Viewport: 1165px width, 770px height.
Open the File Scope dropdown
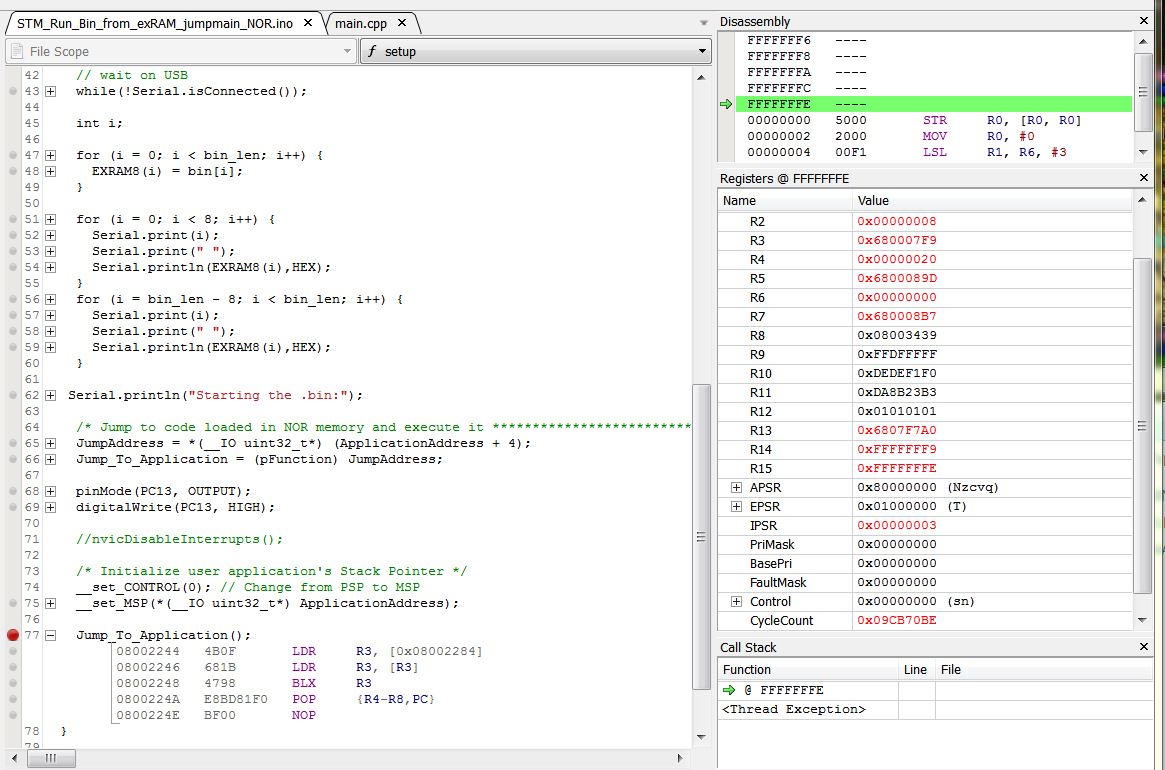pyautogui.click(x=347, y=51)
